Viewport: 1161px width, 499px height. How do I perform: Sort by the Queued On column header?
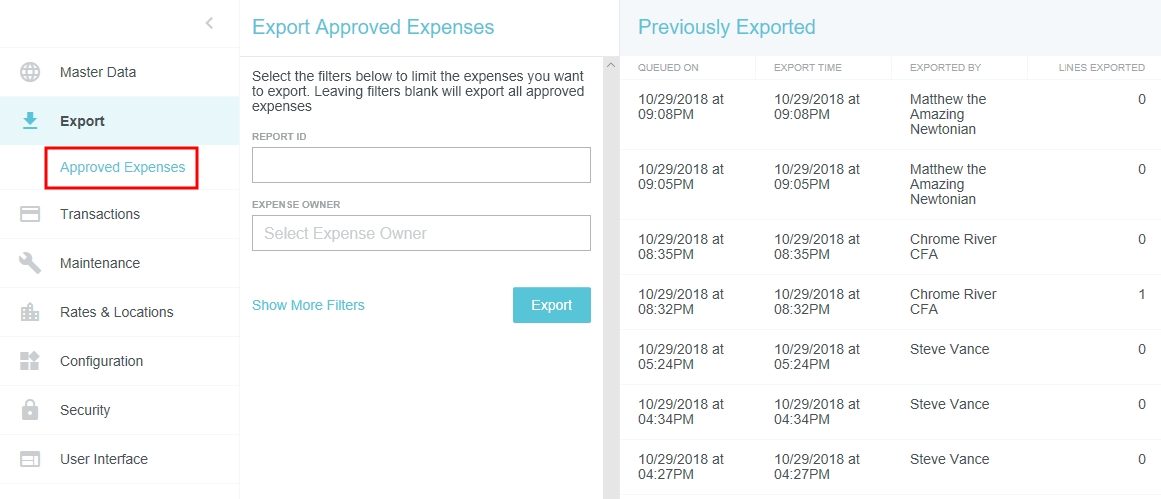coord(668,68)
